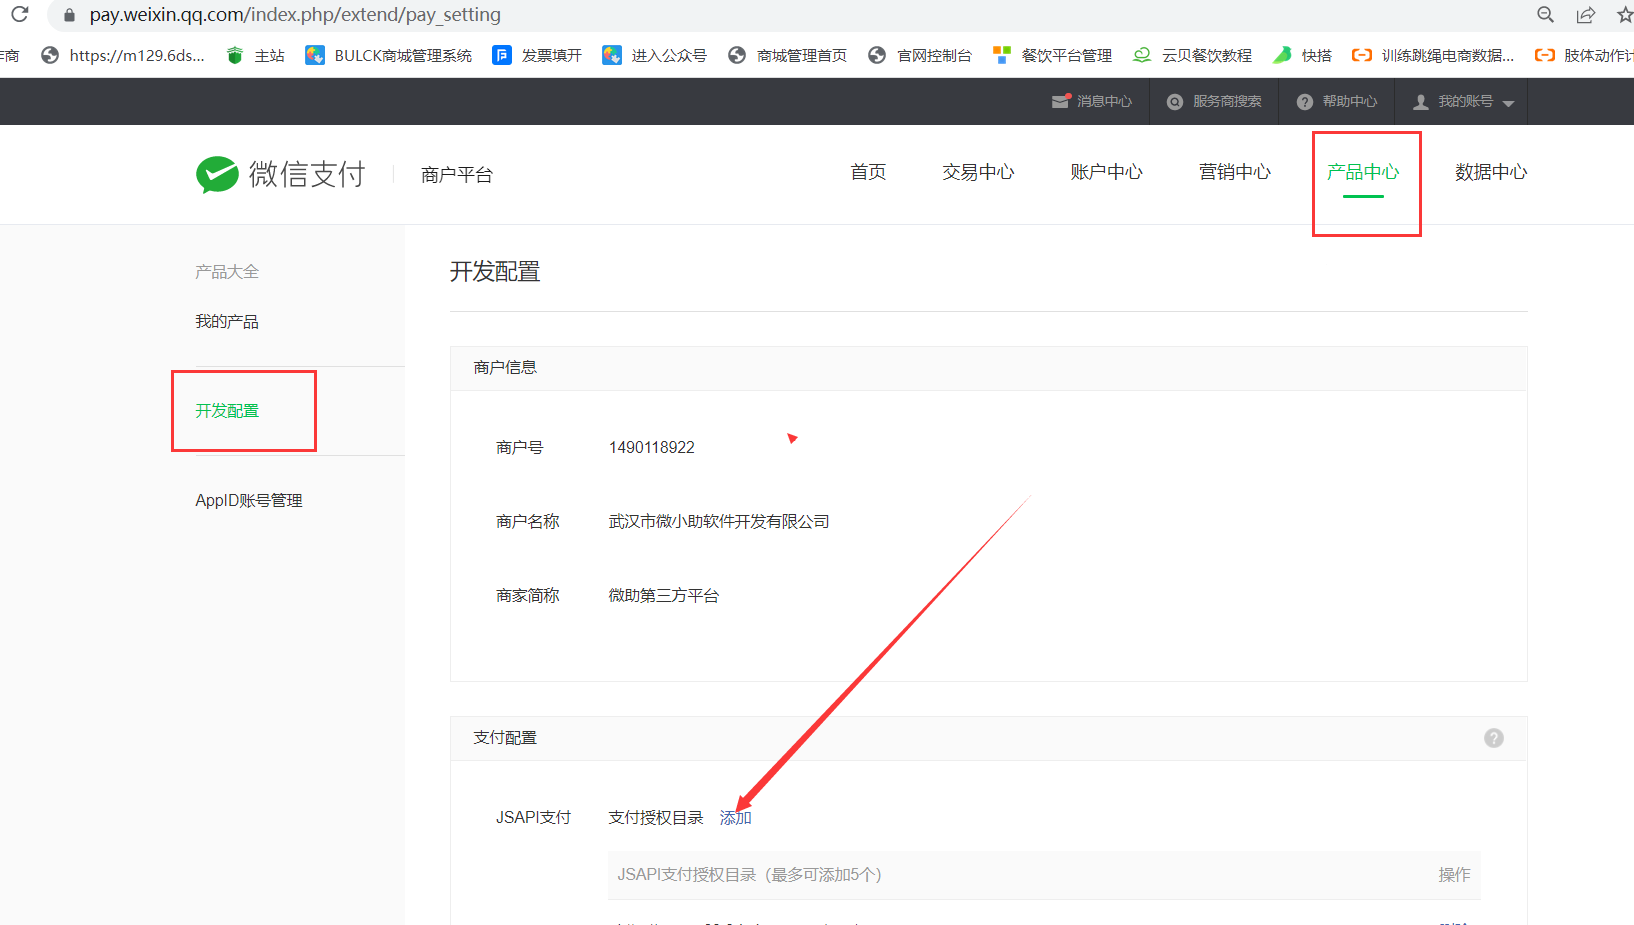Click the 商户信息 section header
The image size is (1634, 925).
point(505,367)
